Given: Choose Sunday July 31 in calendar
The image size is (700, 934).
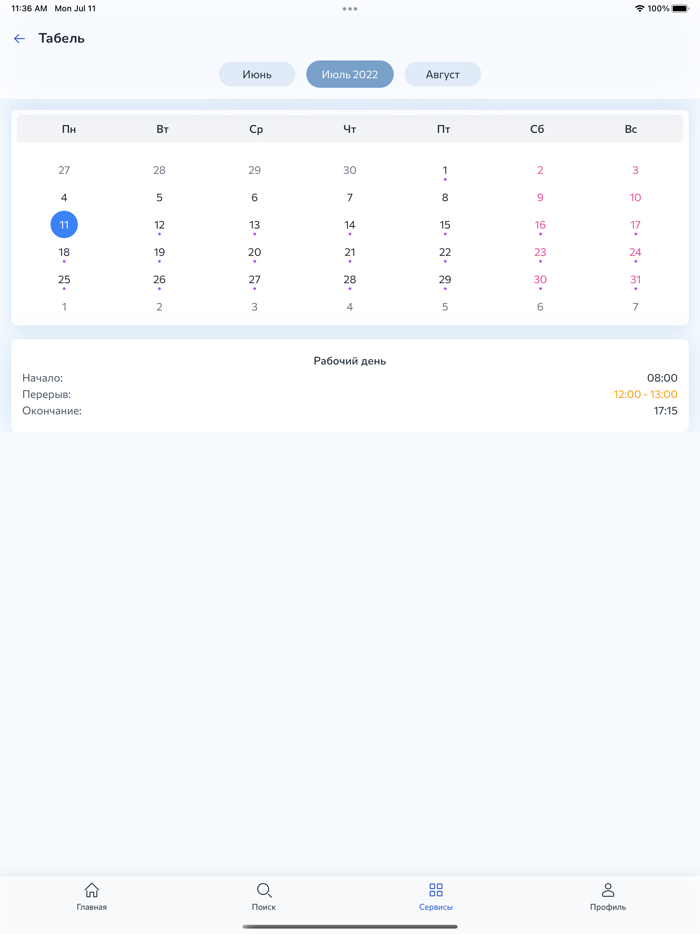Looking at the screenshot, I should [635, 280].
